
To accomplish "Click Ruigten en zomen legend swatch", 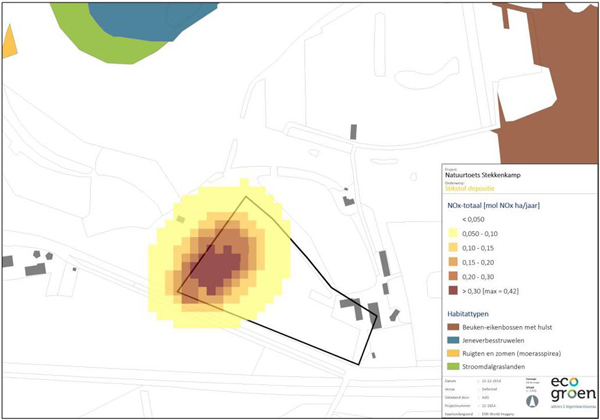I will click(455, 354).
